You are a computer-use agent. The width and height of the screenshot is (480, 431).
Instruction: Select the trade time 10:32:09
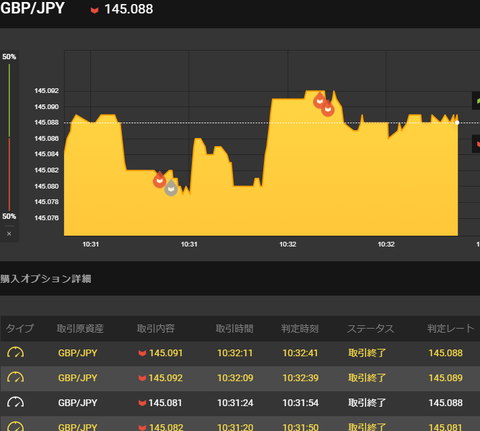coord(235,378)
